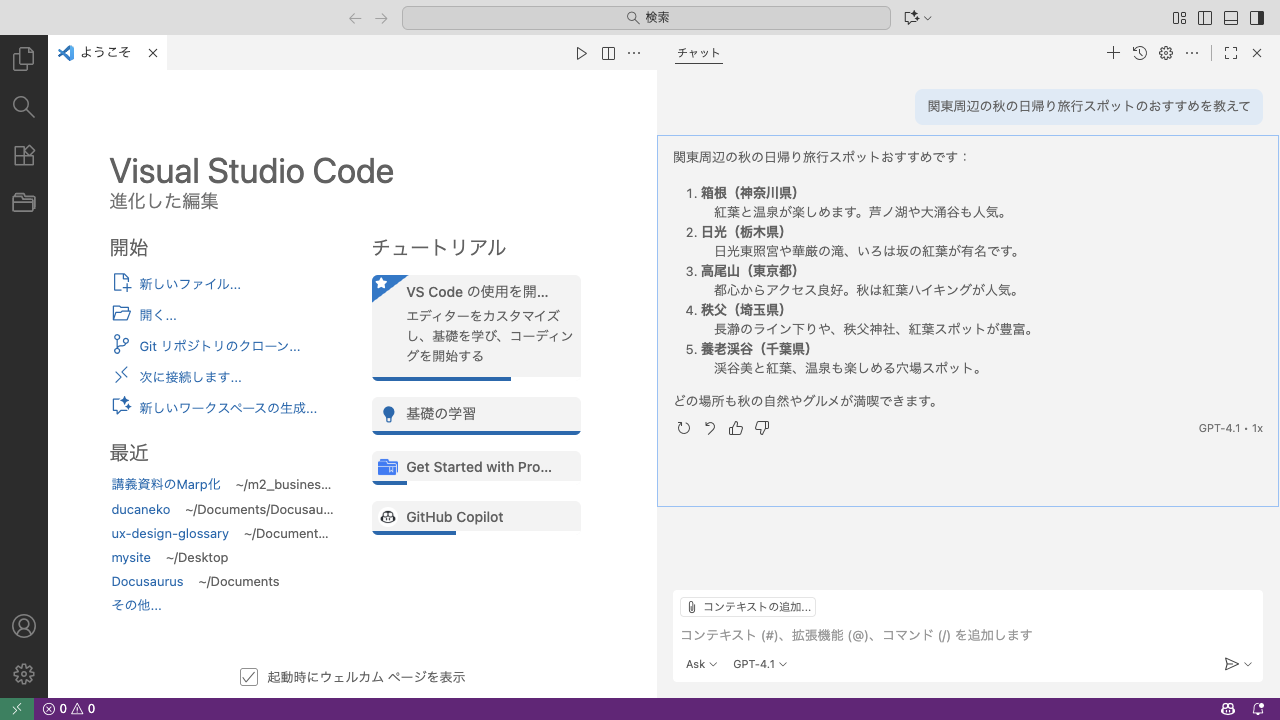Open the Extensions view in activity bar

pyautogui.click(x=23, y=155)
